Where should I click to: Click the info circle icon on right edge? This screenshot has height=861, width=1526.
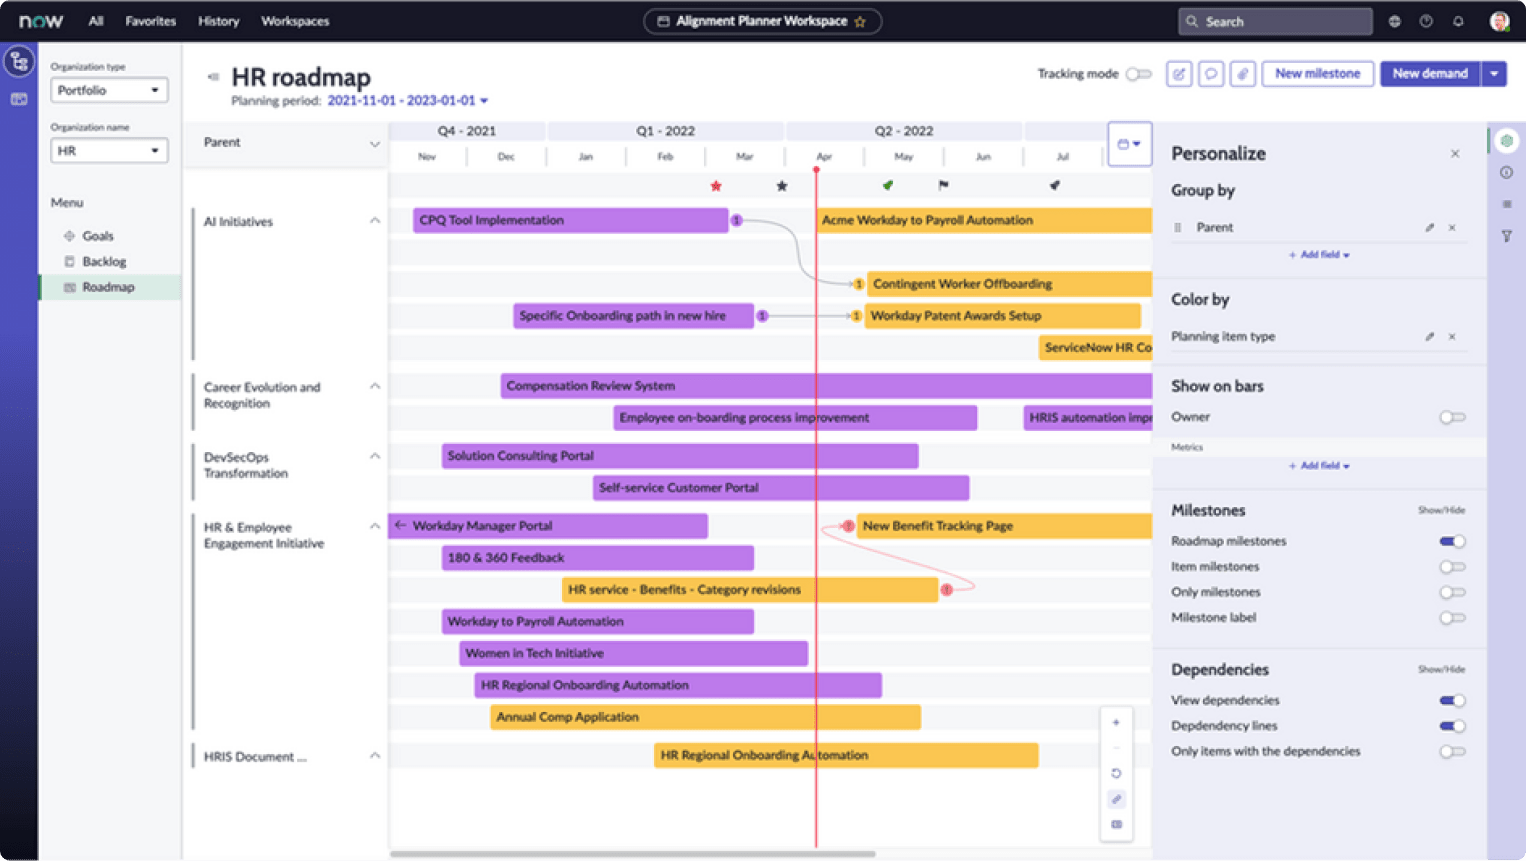click(x=1507, y=172)
